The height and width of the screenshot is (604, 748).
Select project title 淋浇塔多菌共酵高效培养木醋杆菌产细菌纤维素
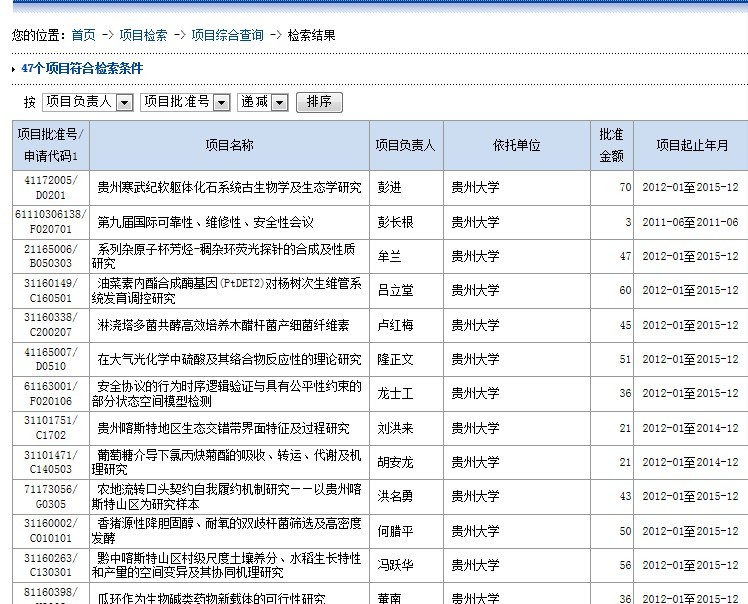[x=223, y=325]
